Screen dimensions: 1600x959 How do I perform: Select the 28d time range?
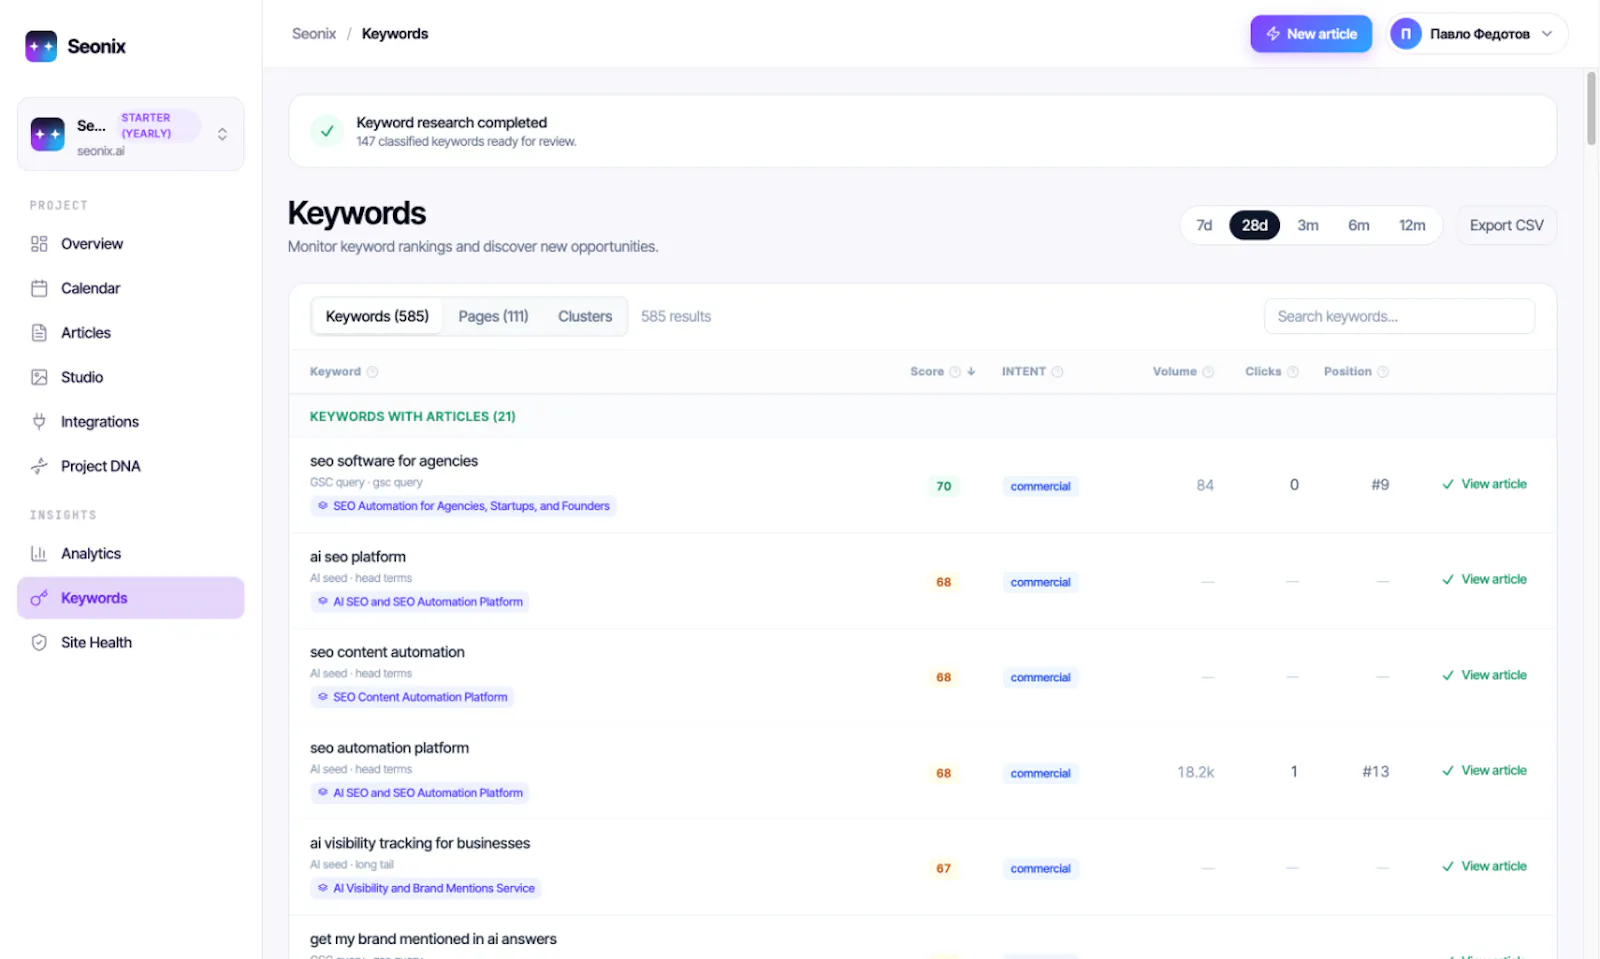pos(1254,226)
